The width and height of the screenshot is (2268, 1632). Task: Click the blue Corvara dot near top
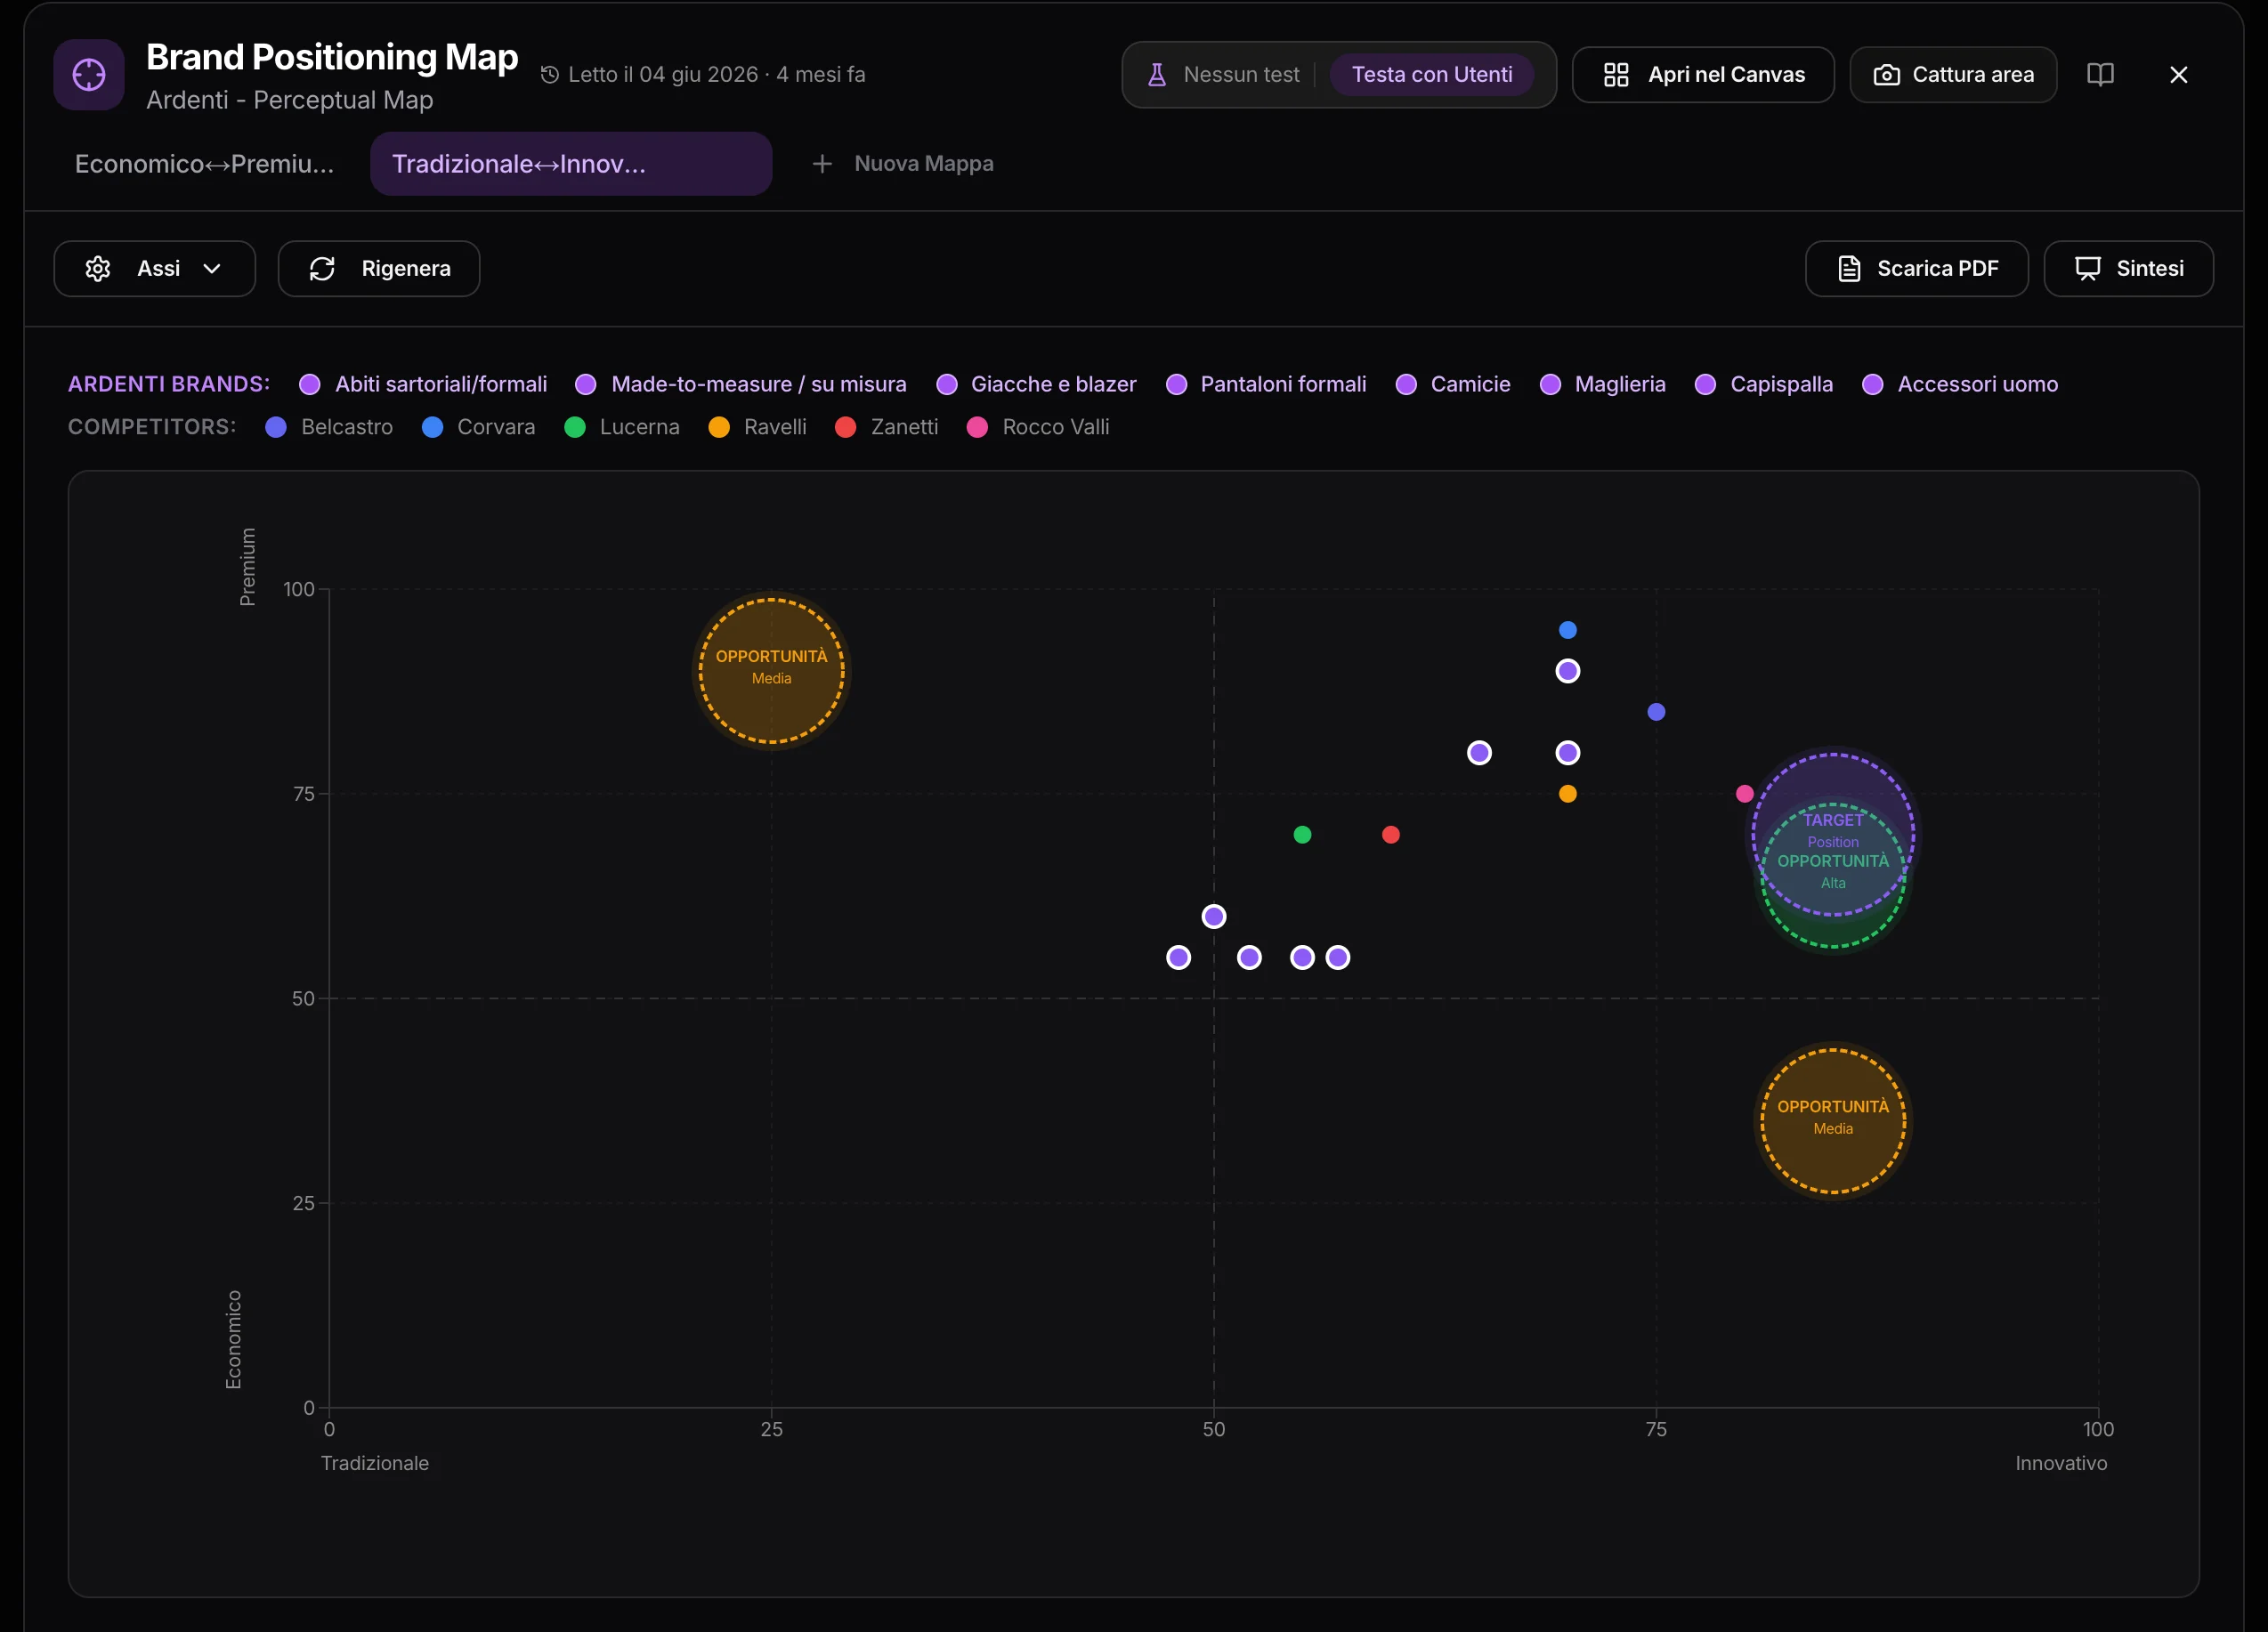click(1567, 630)
